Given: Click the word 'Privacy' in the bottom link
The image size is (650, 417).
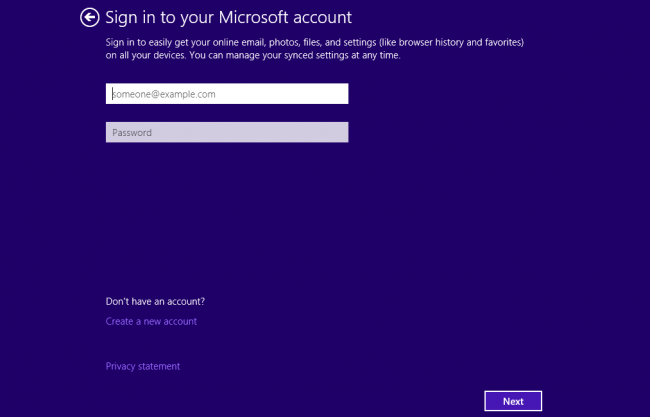Looking at the screenshot, I should click(x=121, y=367).
